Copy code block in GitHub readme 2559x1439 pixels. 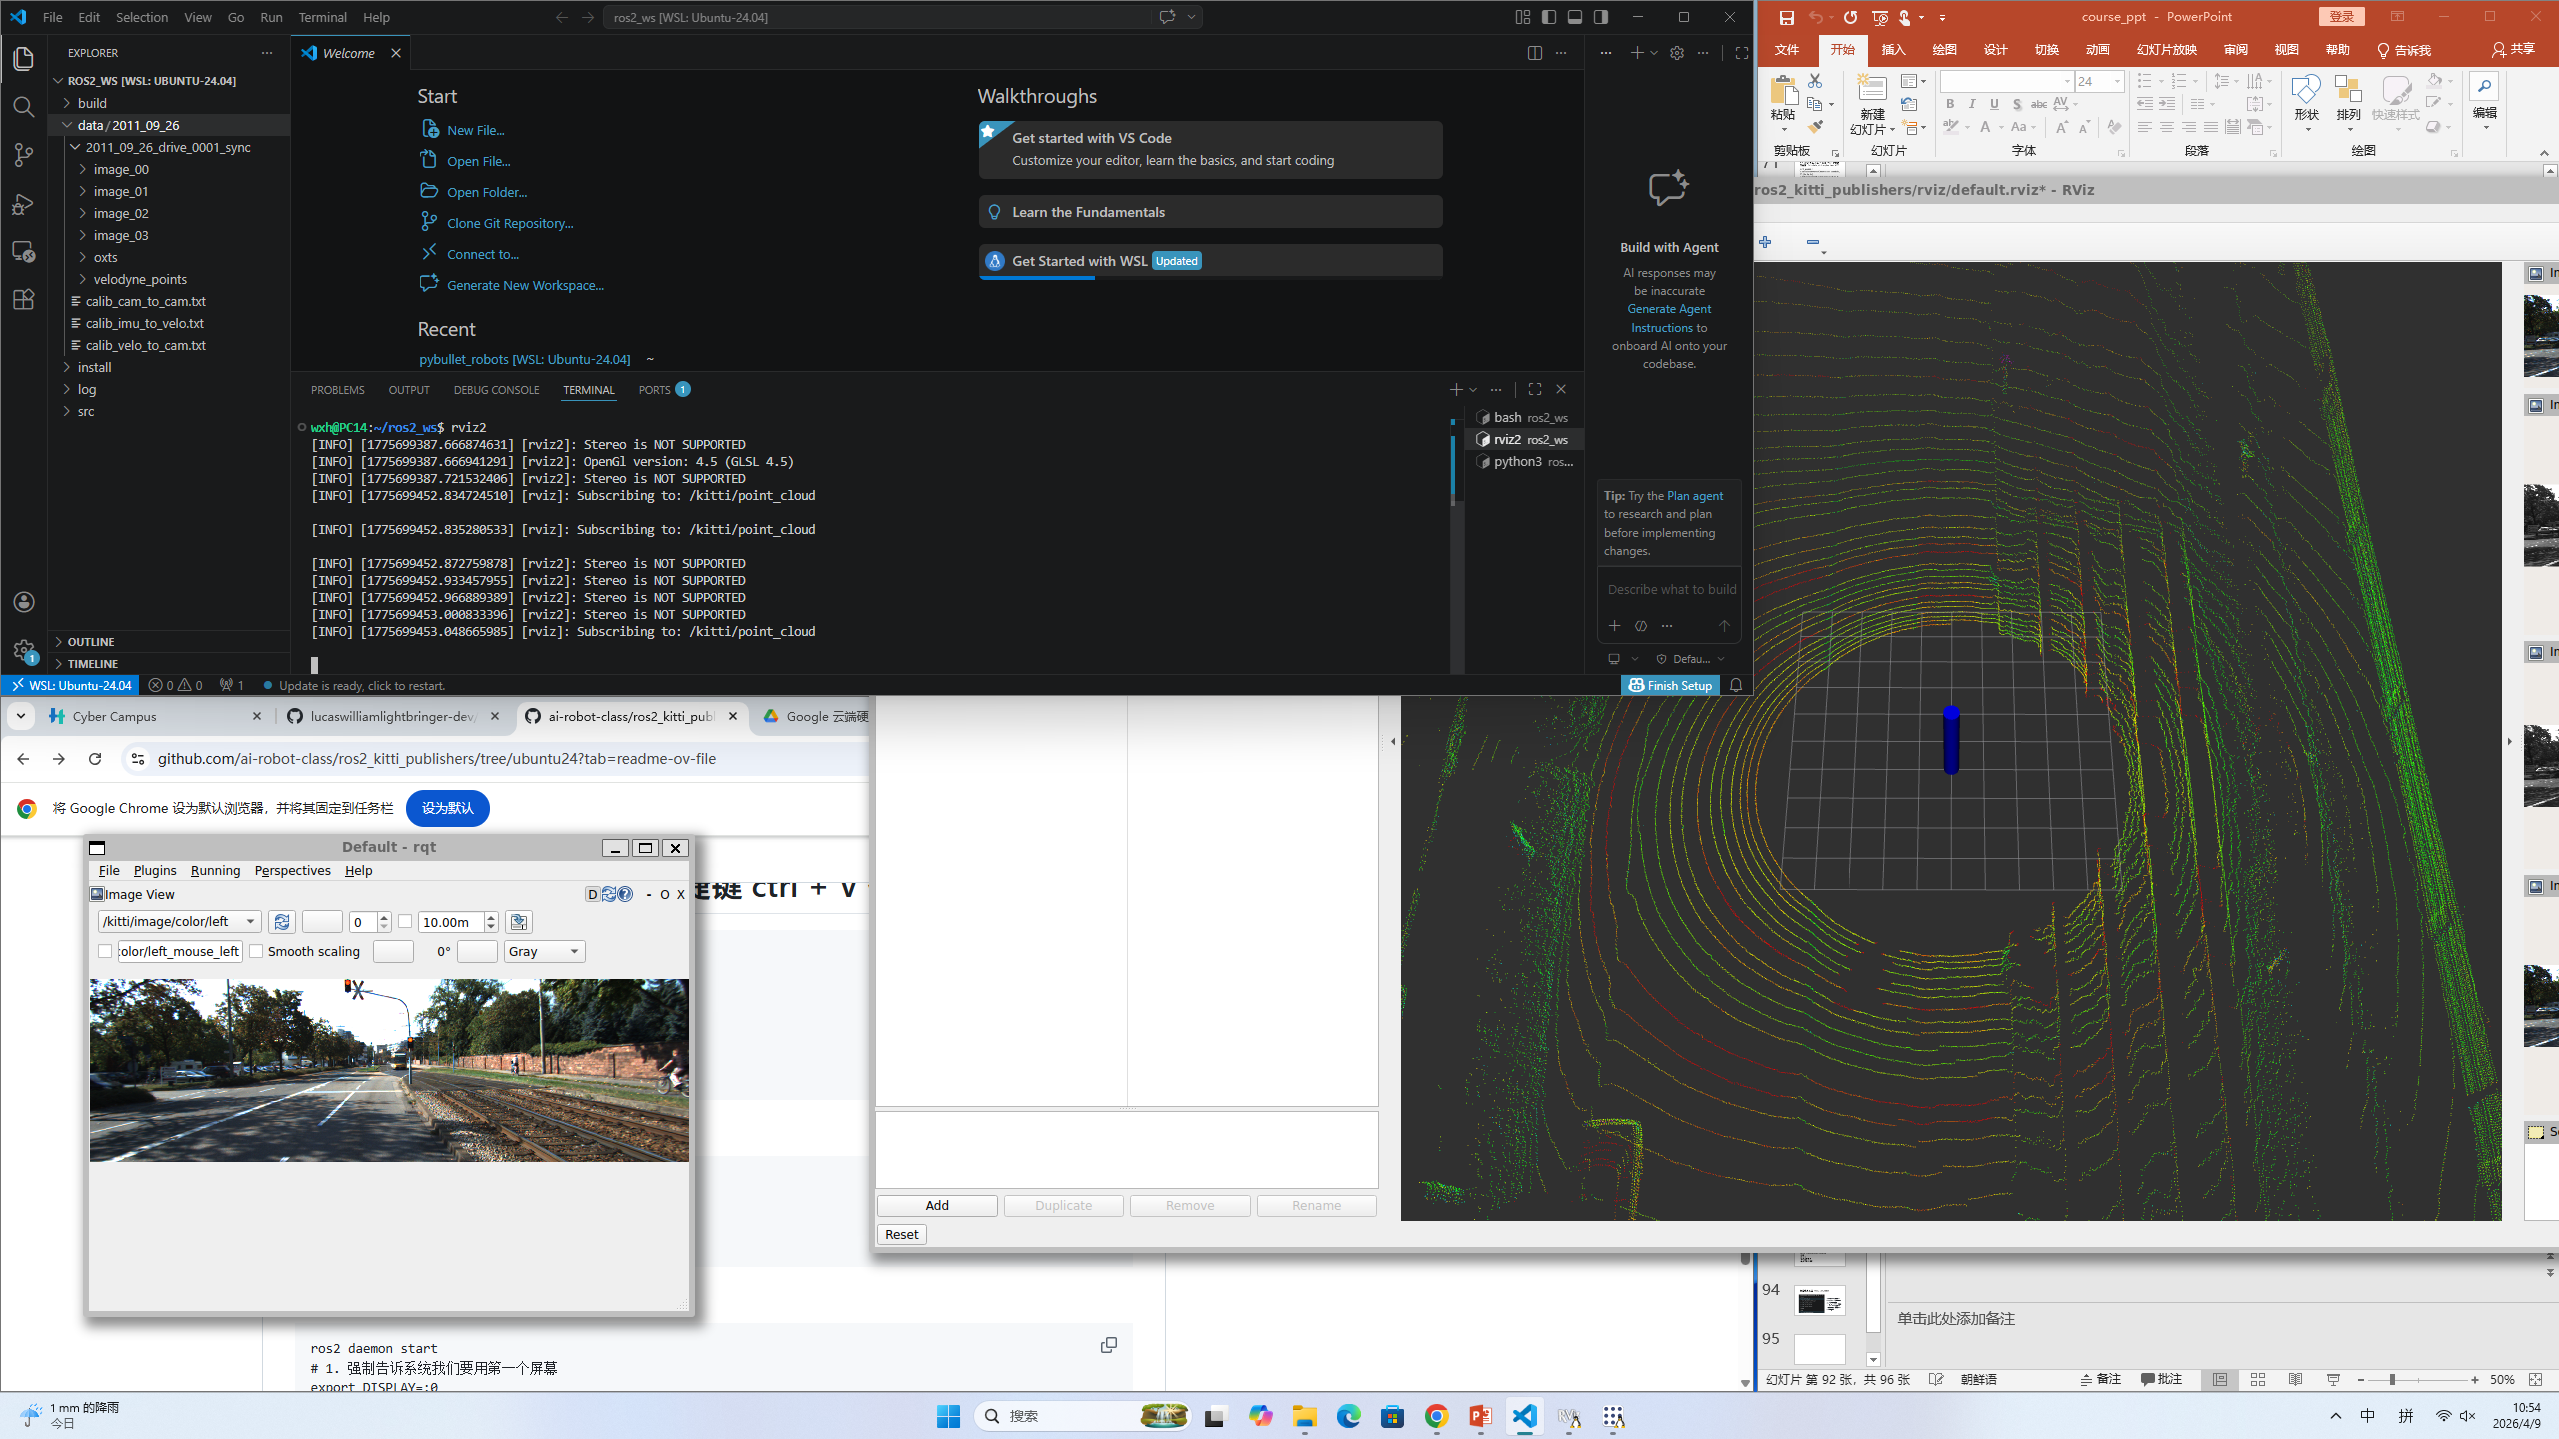[1108, 1345]
